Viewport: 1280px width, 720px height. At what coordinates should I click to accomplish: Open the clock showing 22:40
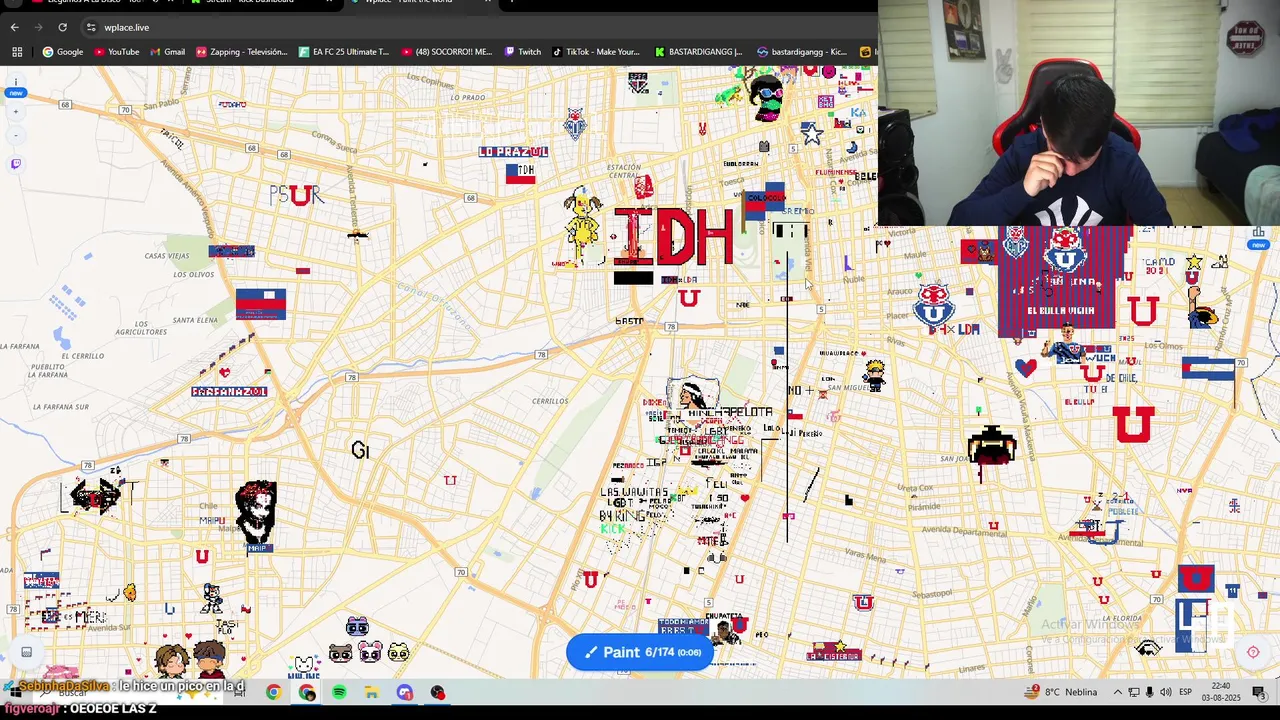(1221, 692)
